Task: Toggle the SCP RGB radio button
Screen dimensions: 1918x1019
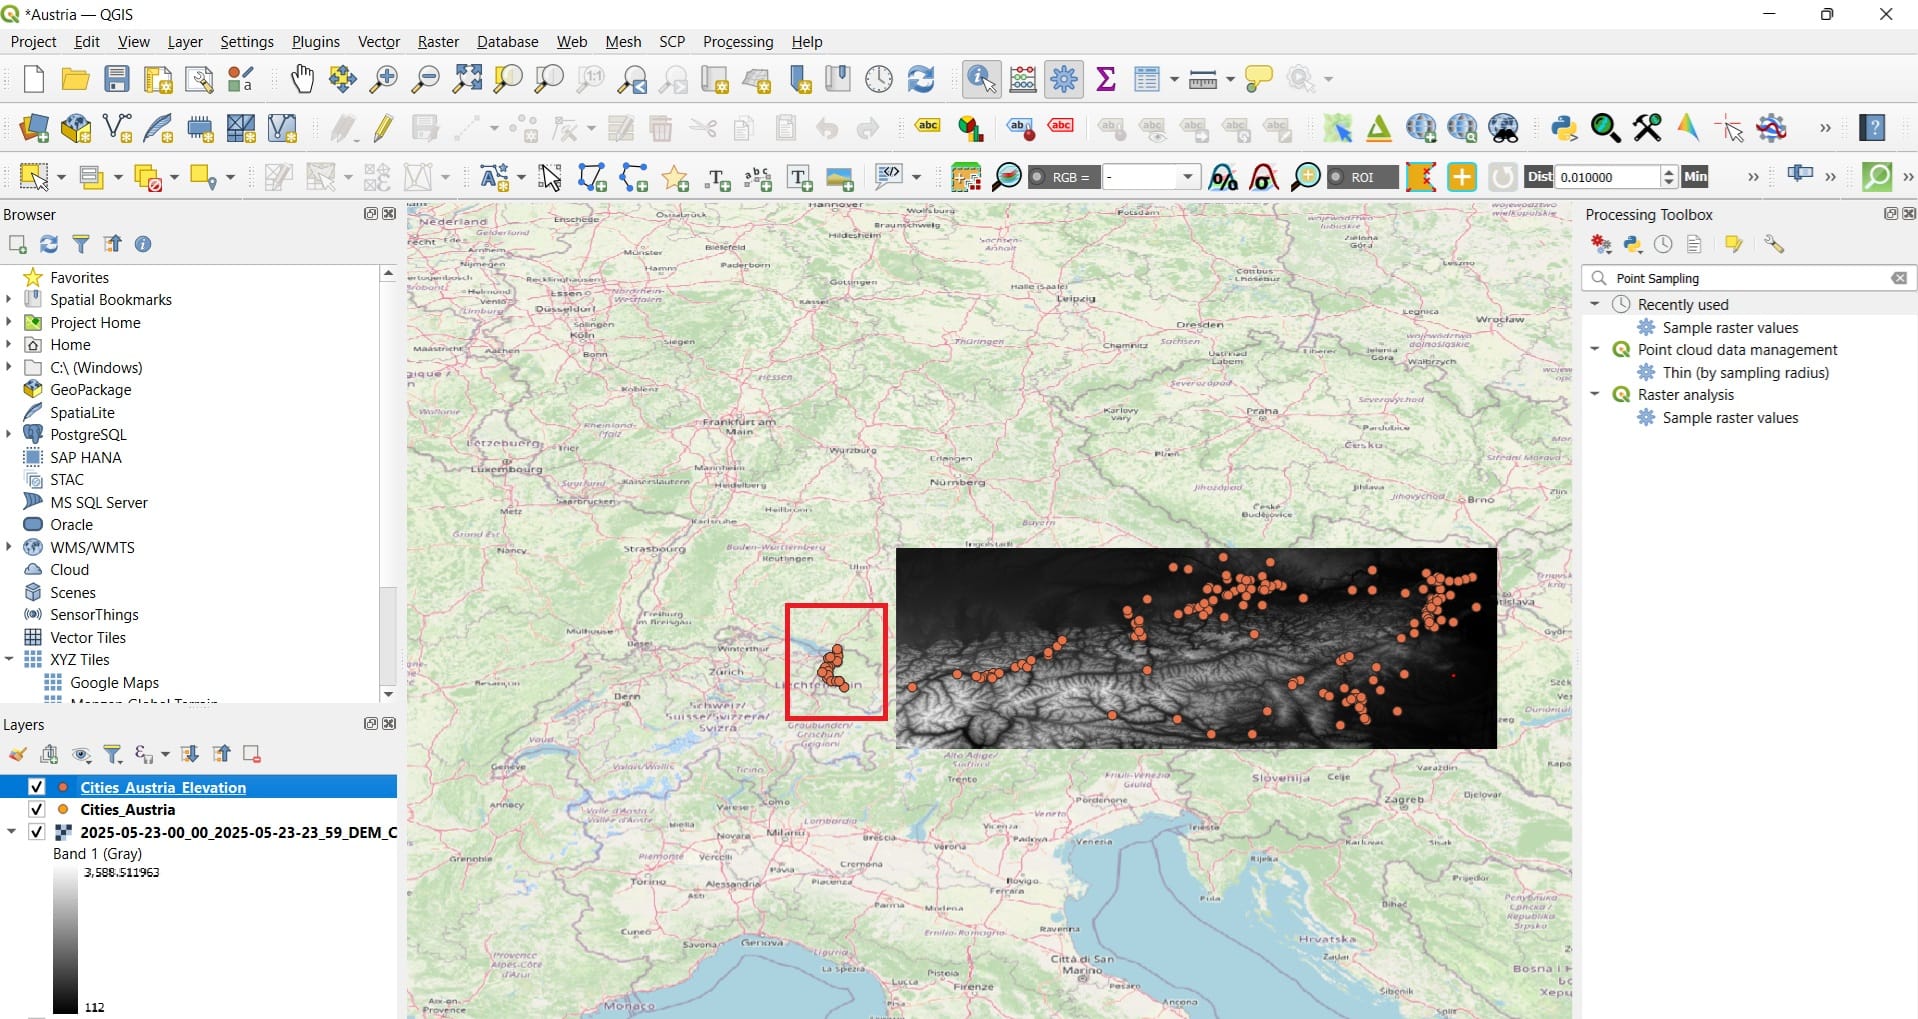Action: point(1038,177)
